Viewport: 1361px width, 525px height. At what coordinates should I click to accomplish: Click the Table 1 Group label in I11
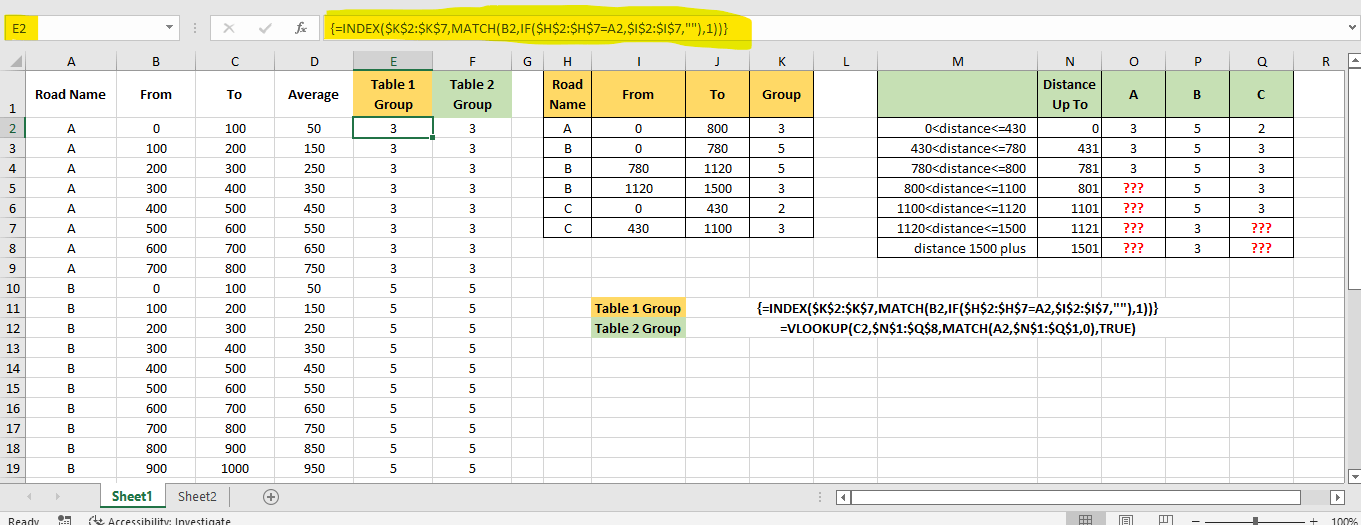click(x=638, y=308)
